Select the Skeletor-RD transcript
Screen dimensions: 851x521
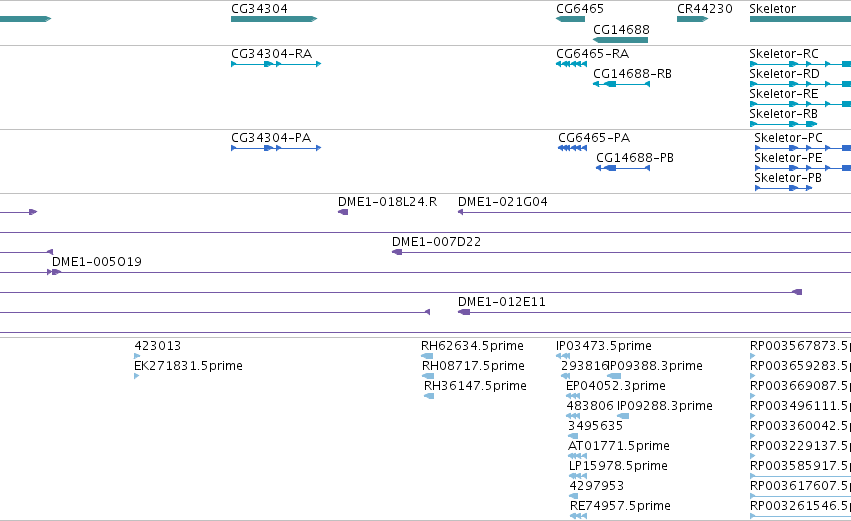(x=784, y=74)
